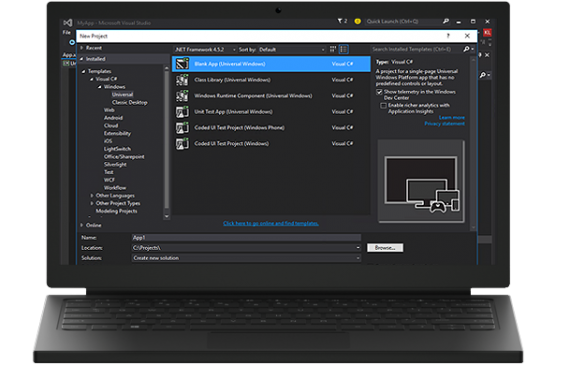Select the Test category in tree
Screen dimensions: 570x365
coord(109,172)
